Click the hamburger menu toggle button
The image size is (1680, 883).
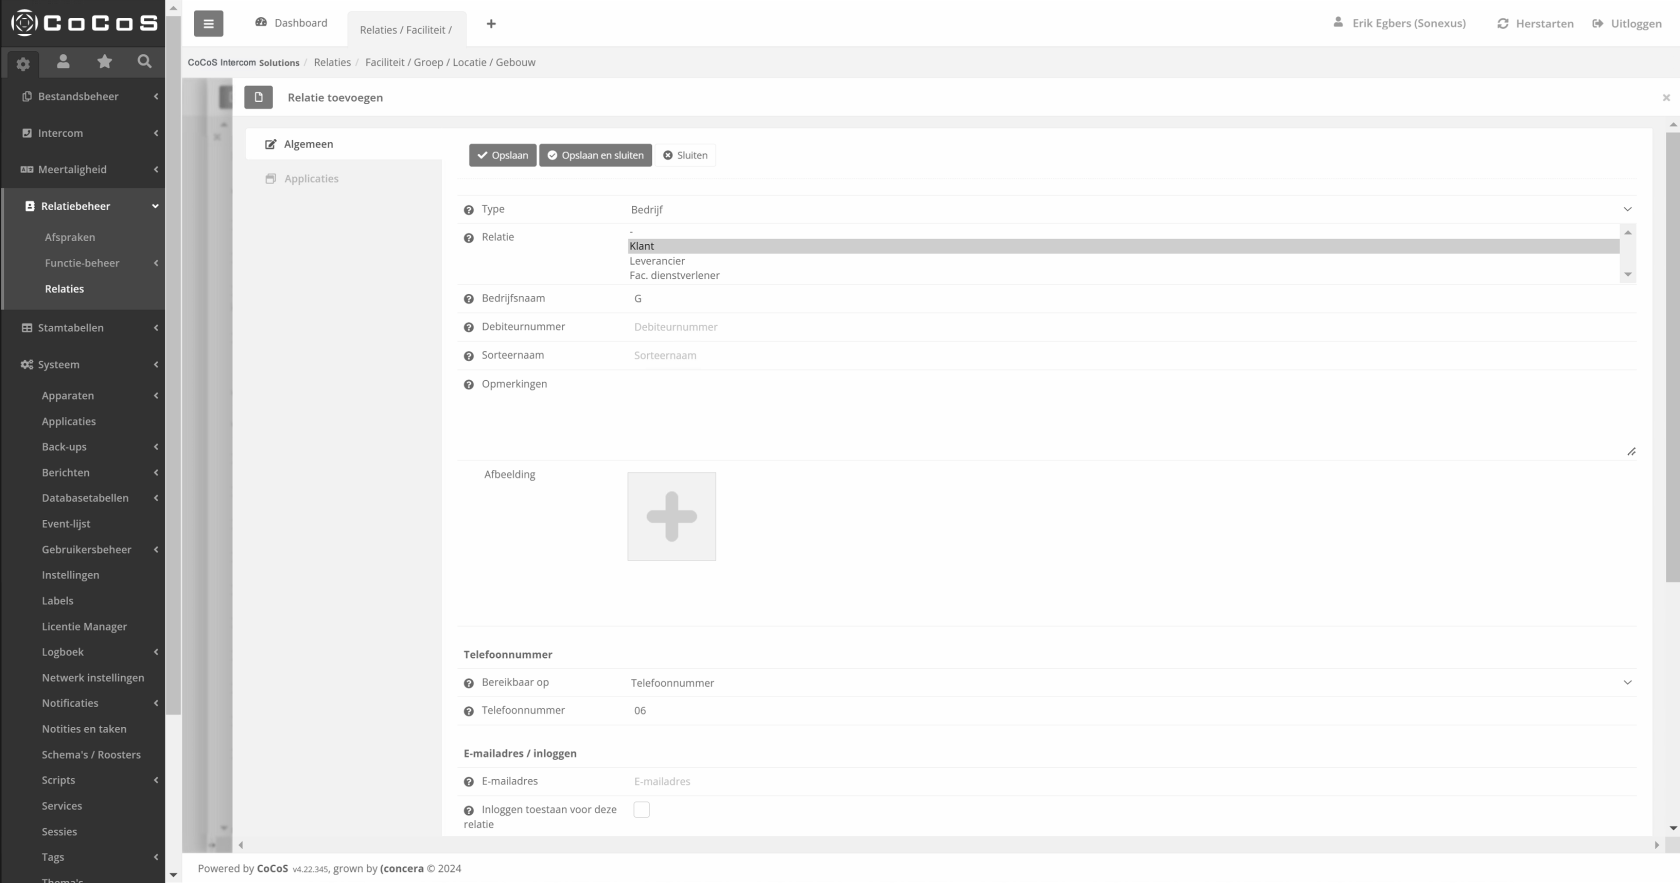[208, 24]
